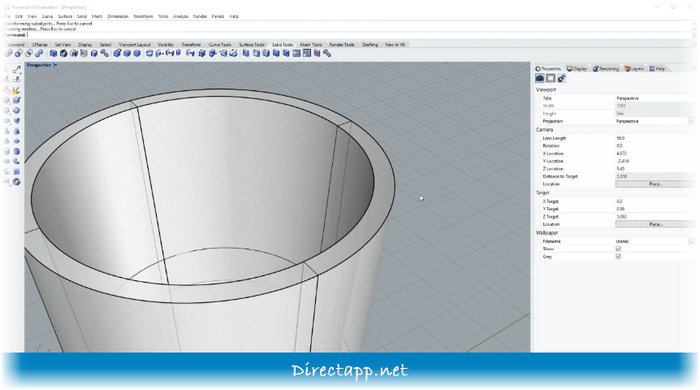Select the sphere solid tool in sidebar
This screenshot has height=390, width=700.
[x=17, y=111]
